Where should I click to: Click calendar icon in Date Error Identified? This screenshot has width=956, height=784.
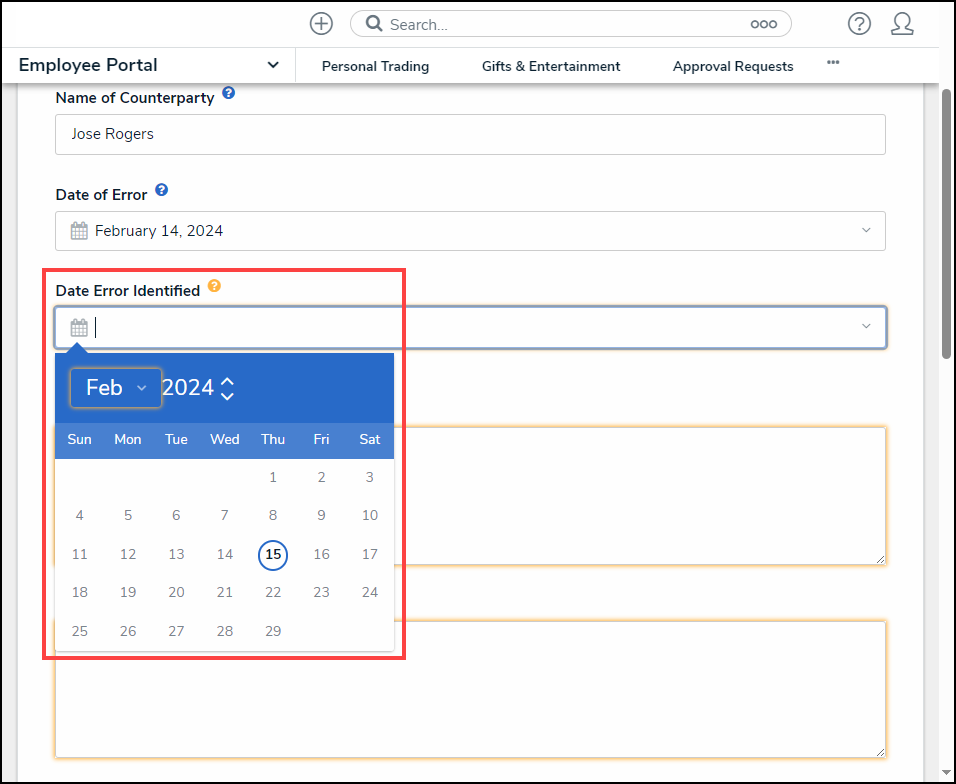(x=79, y=327)
